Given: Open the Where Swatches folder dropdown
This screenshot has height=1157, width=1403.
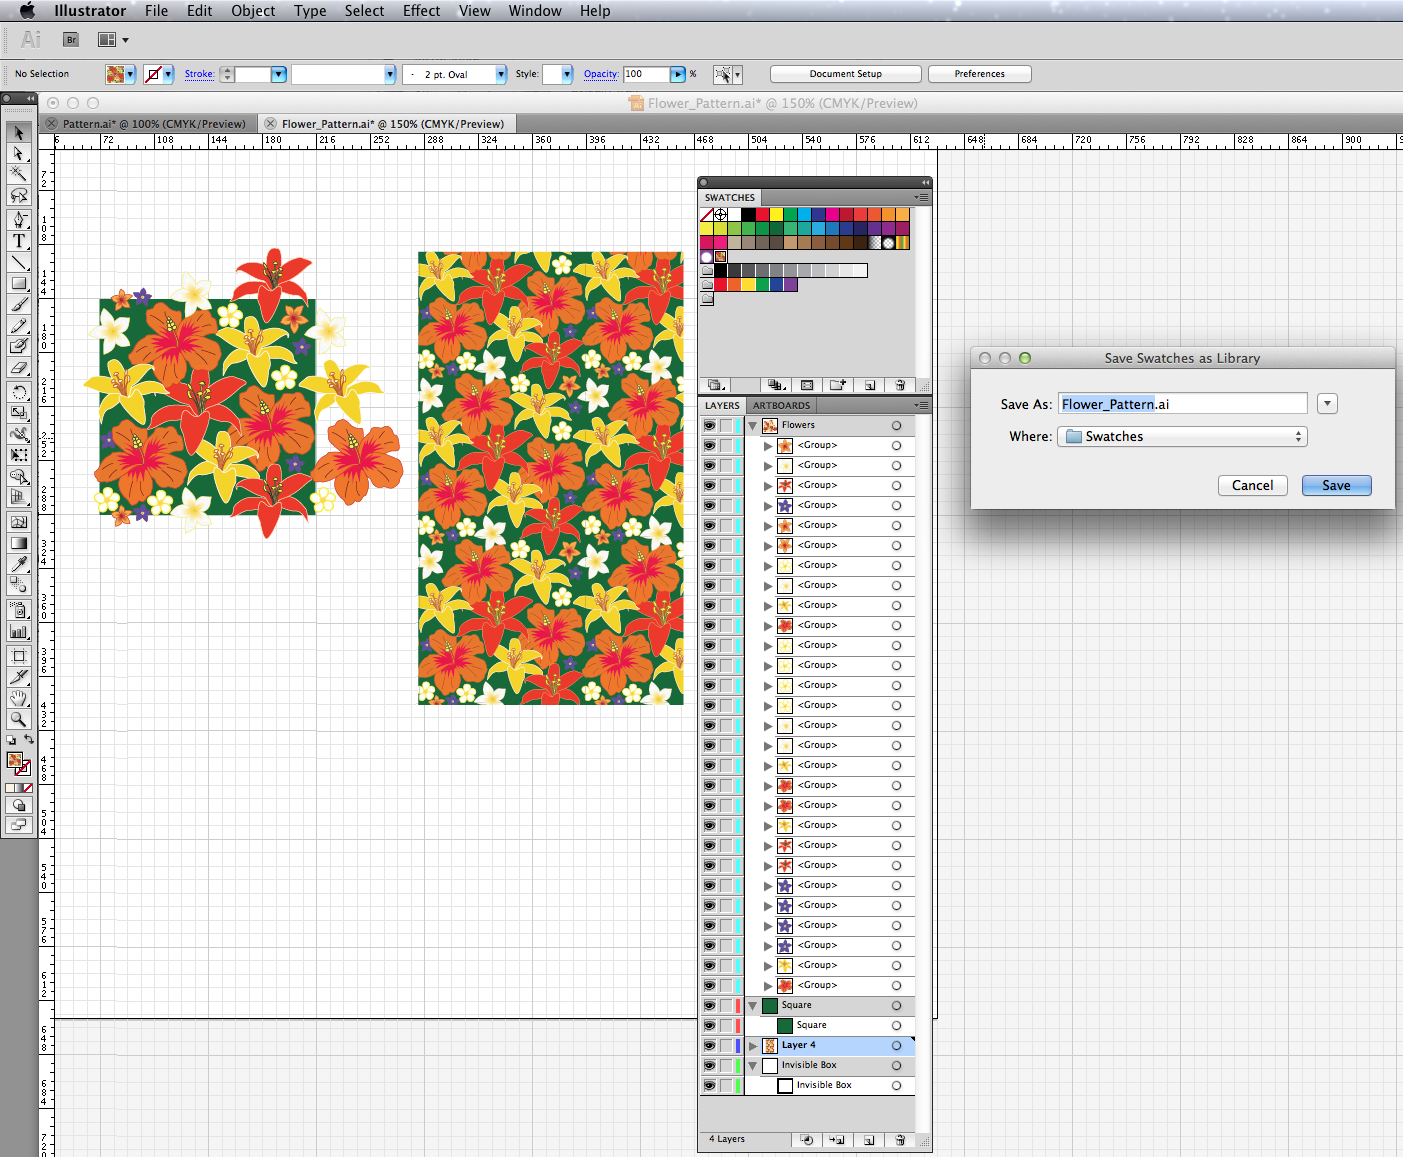Looking at the screenshot, I should pyautogui.click(x=1182, y=437).
